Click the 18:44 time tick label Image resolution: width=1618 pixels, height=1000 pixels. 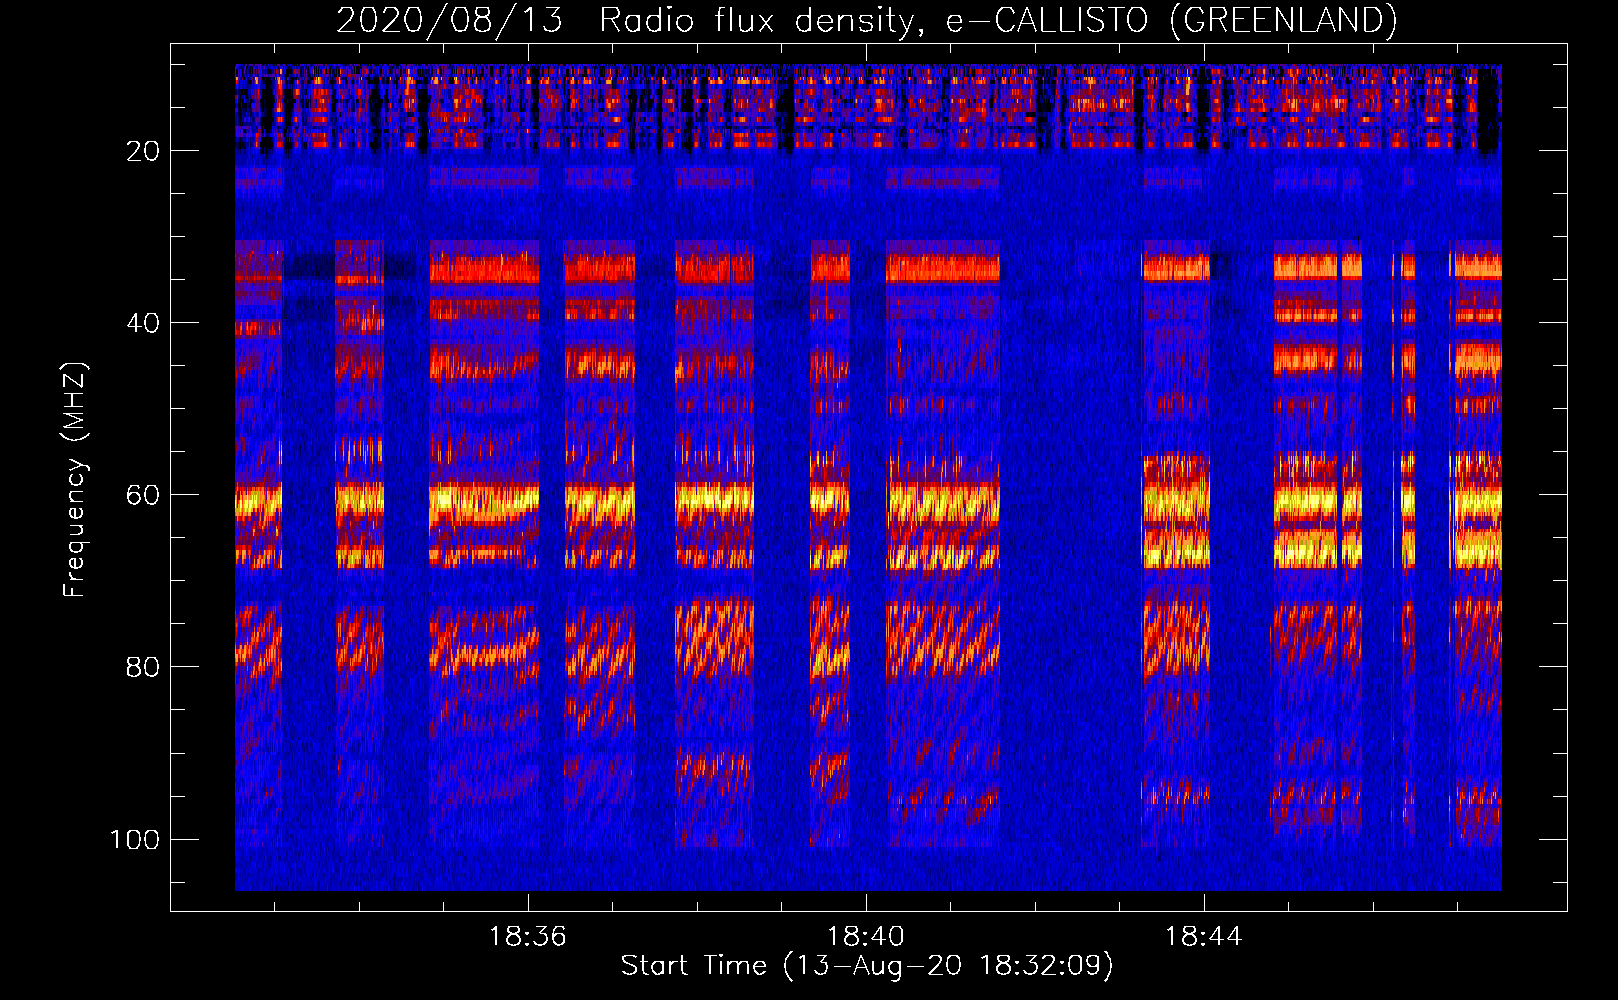point(1203,937)
